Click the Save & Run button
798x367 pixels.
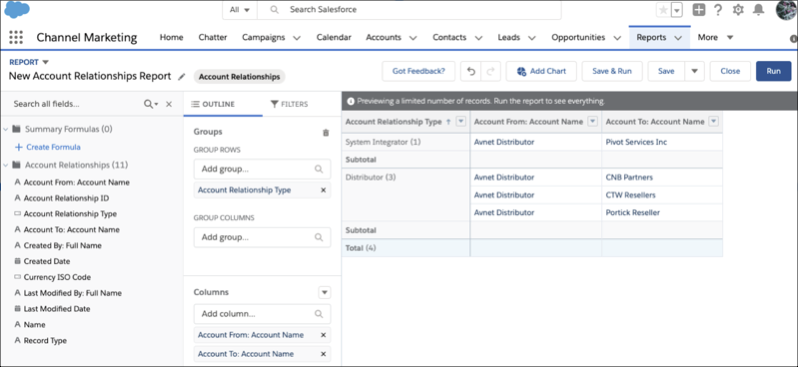point(612,71)
